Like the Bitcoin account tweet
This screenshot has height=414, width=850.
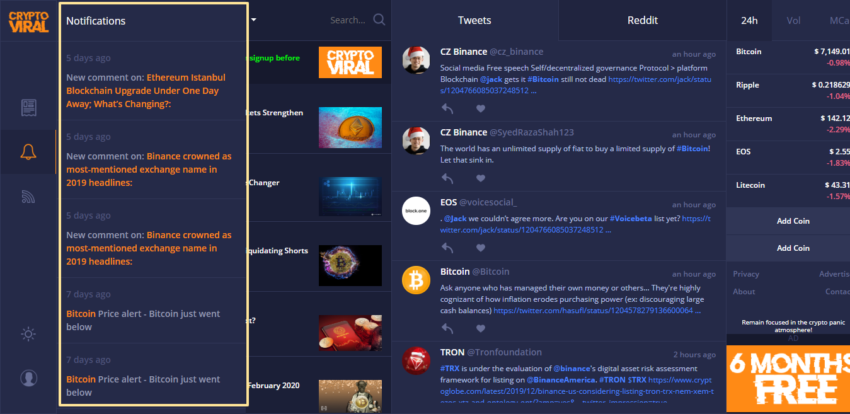pyautogui.click(x=480, y=328)
